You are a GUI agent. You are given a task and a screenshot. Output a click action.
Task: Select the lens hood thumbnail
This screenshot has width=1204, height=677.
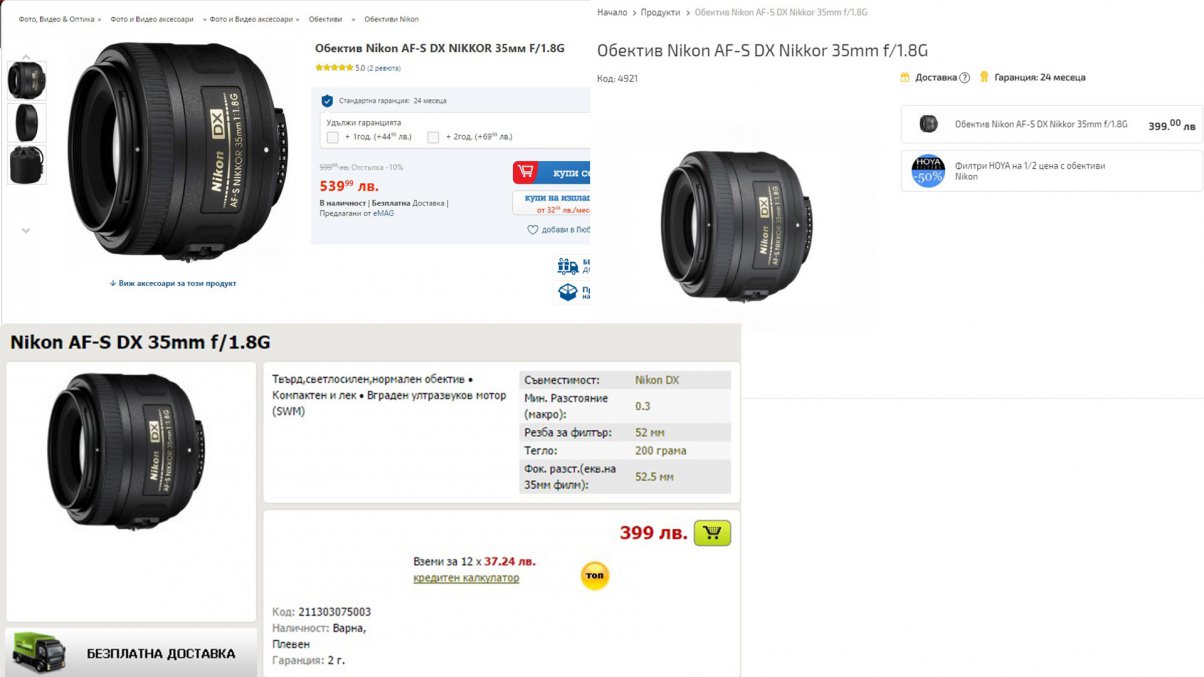(27, 123)
